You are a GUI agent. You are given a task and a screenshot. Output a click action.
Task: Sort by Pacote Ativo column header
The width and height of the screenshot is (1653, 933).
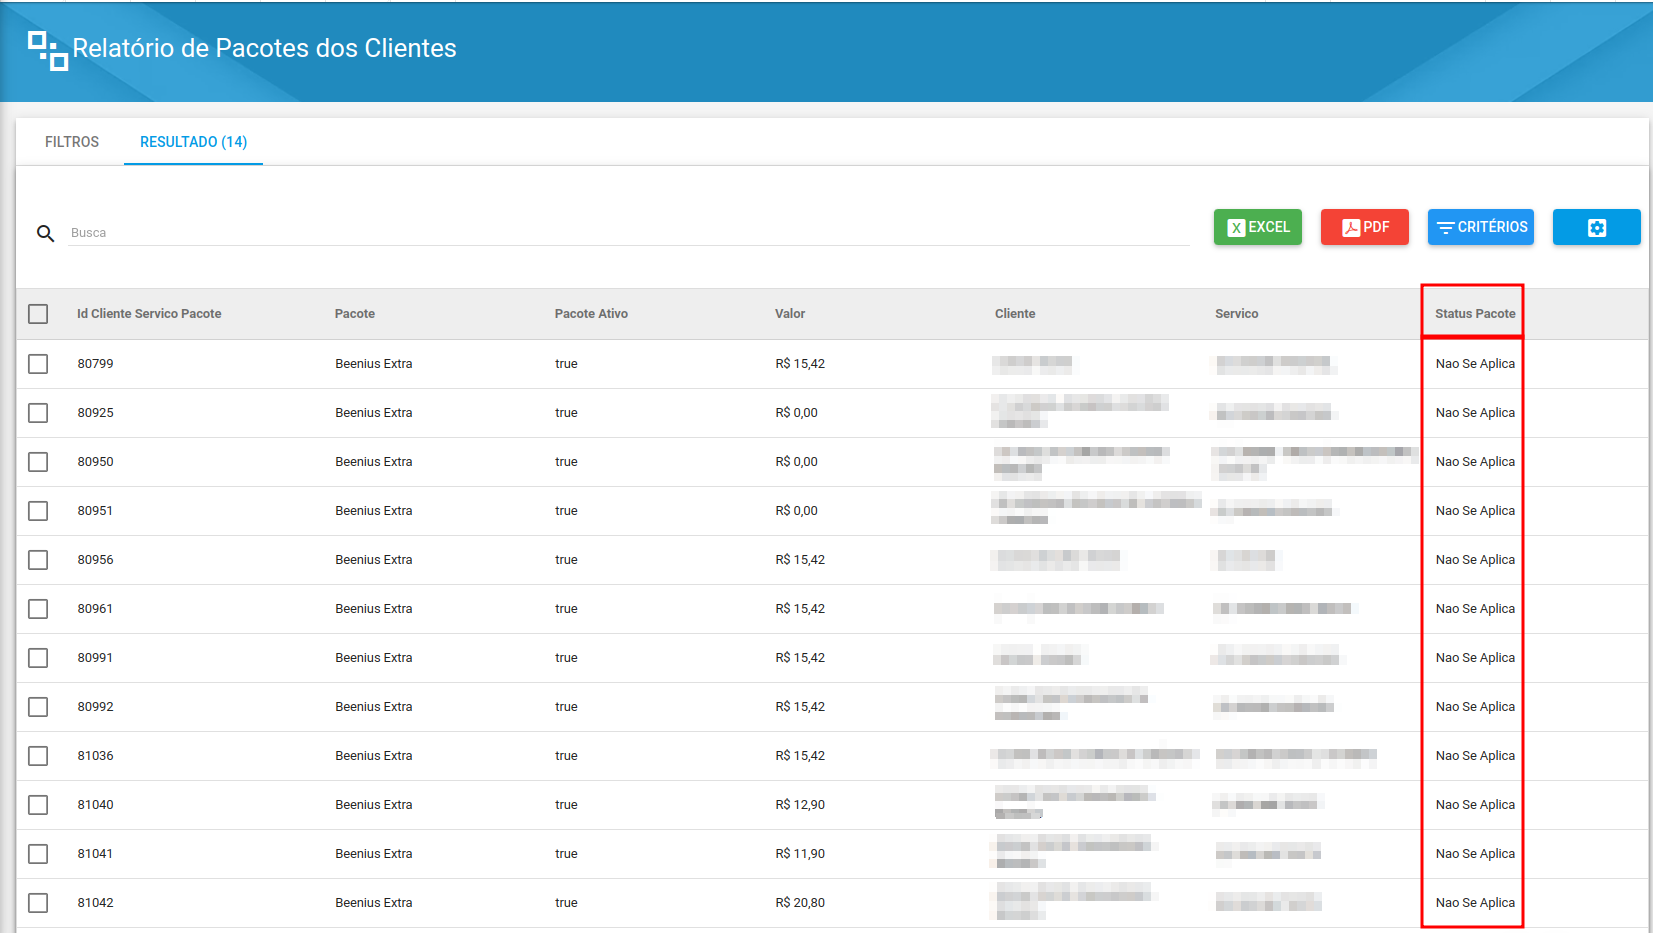(591, 314)
